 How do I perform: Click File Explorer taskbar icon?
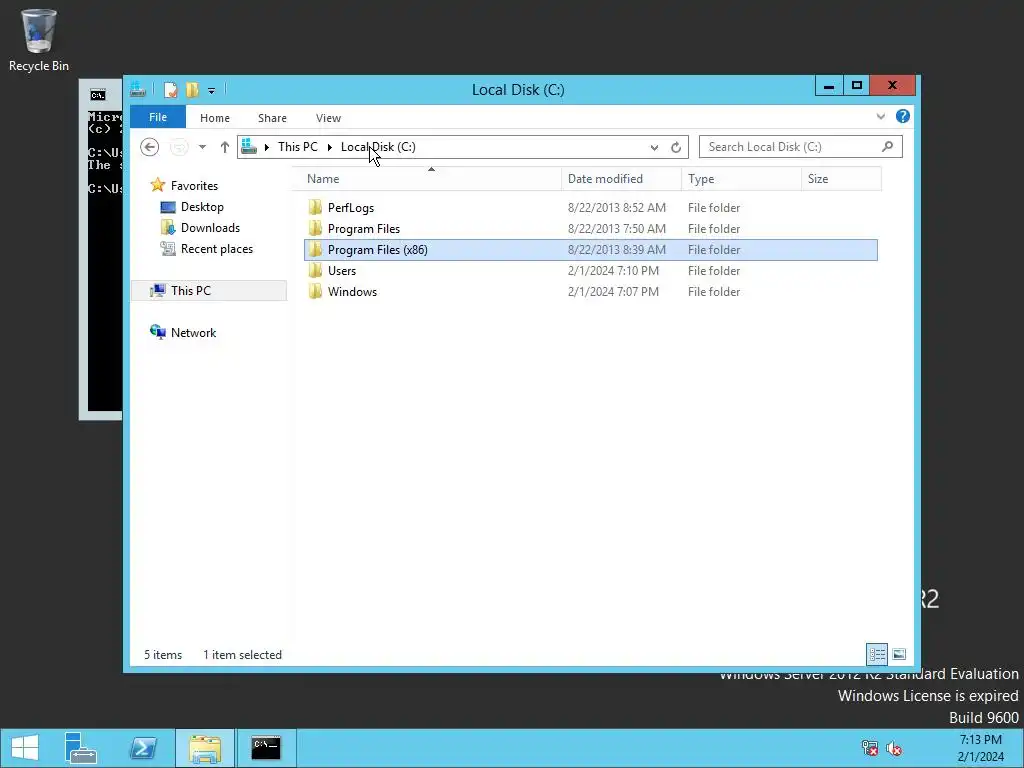point(204,748)
